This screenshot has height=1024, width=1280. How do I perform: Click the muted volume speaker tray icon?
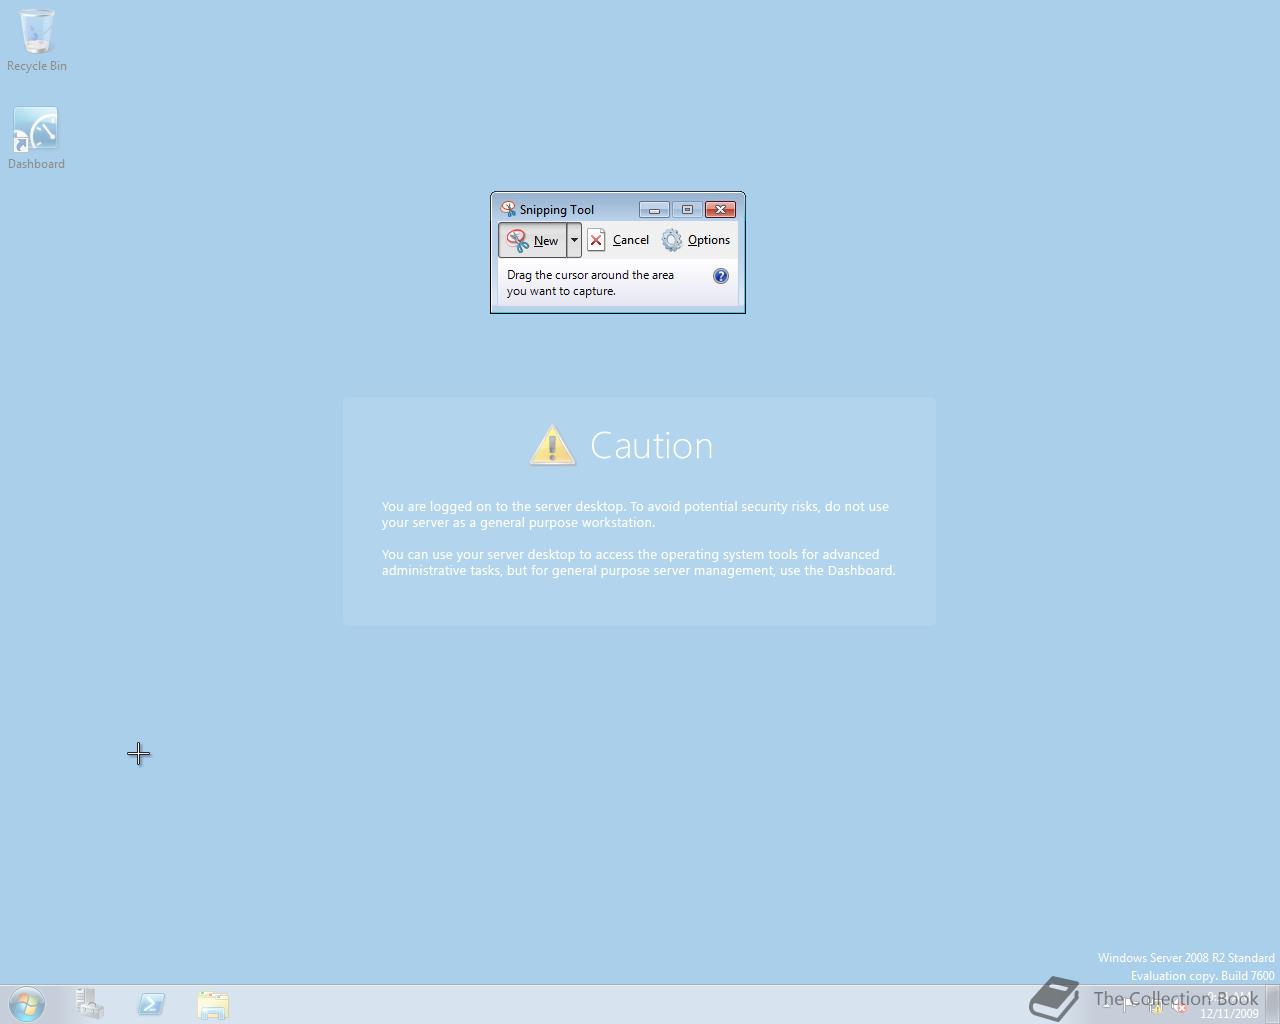click(1179, 1006)
